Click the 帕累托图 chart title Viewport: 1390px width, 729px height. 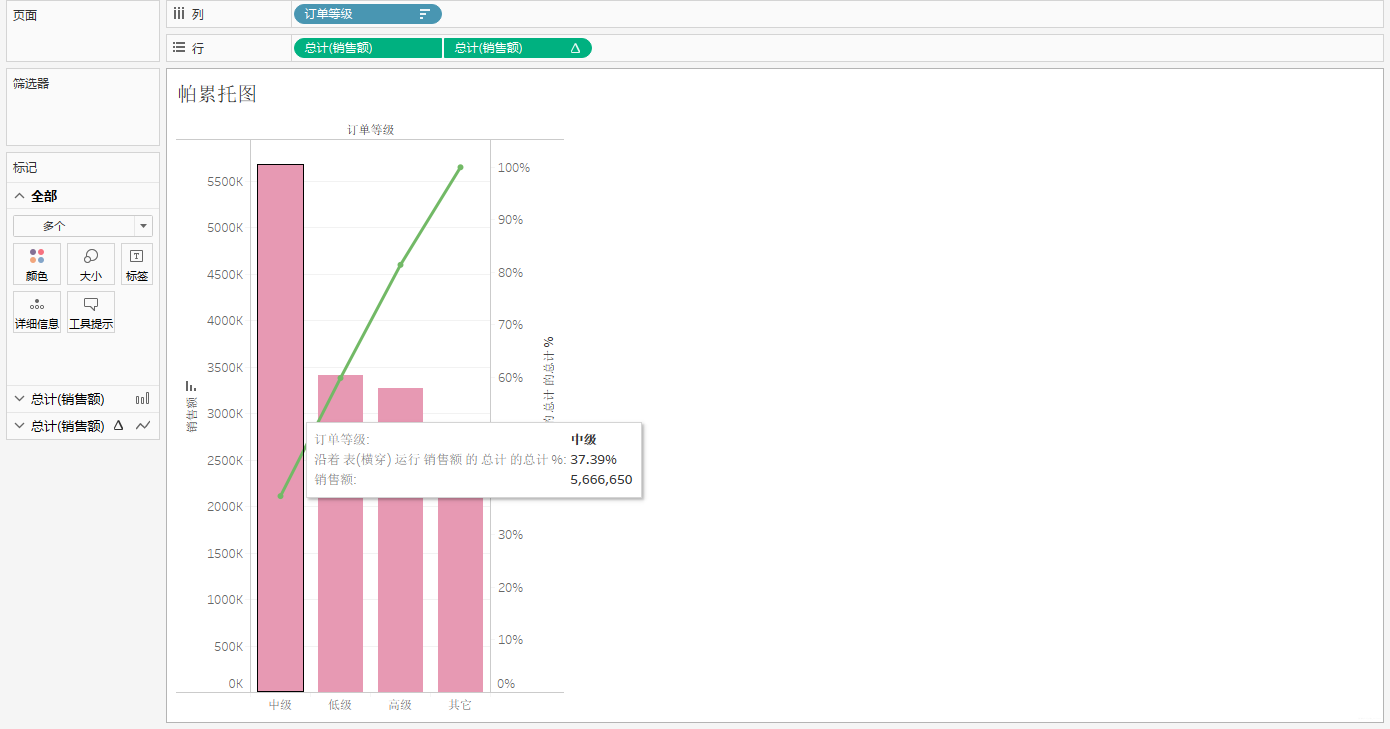(x=217, y=94)
